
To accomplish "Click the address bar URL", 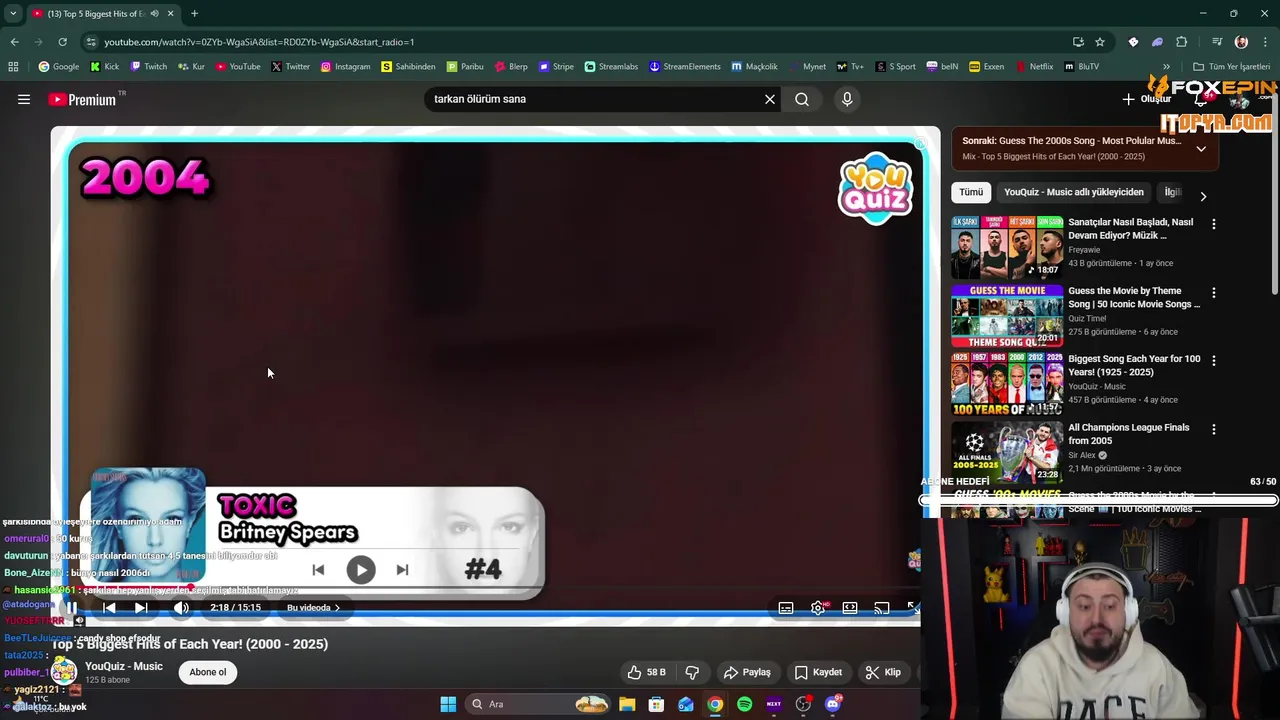I will click(x=259, y=42).
